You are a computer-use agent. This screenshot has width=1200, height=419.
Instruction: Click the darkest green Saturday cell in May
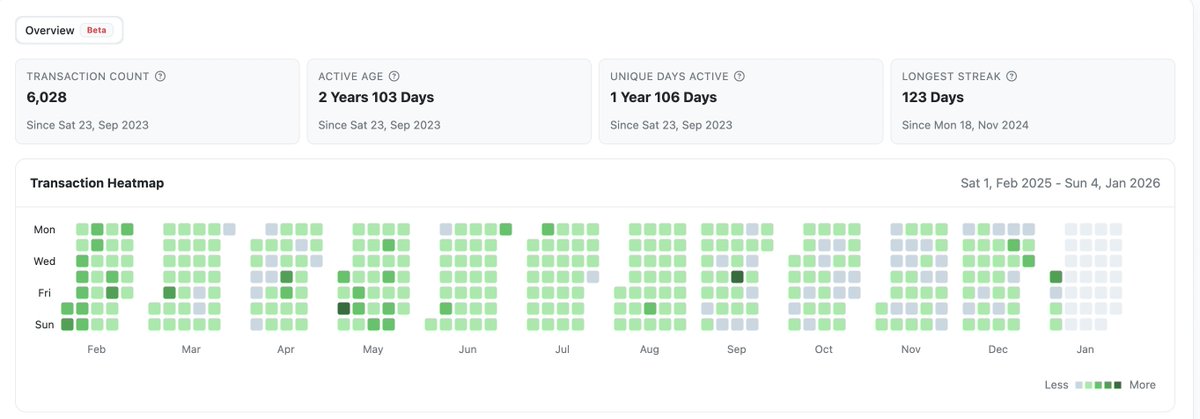344,309
